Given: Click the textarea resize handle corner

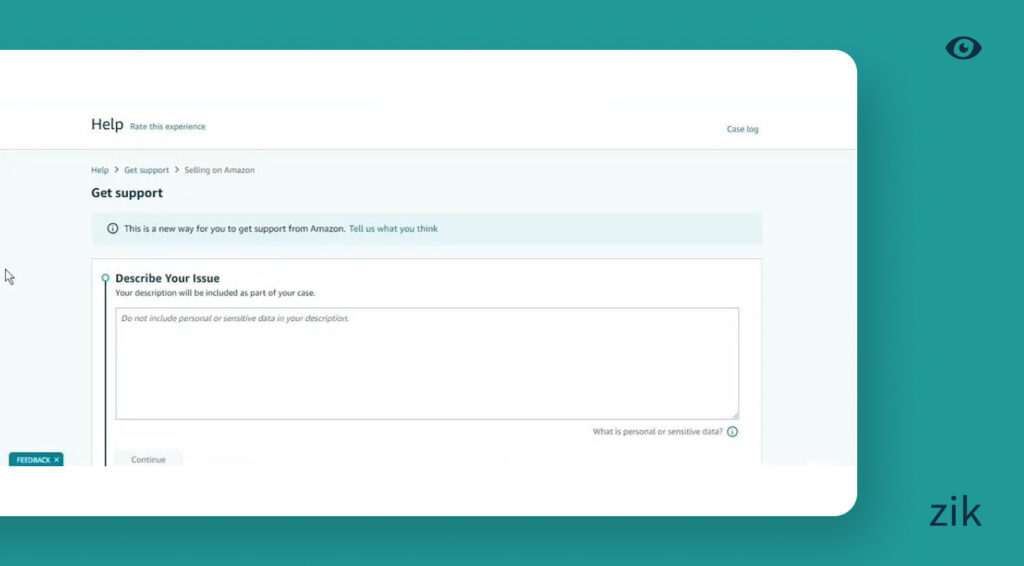Looking at the screenshot, I should 734,414.
